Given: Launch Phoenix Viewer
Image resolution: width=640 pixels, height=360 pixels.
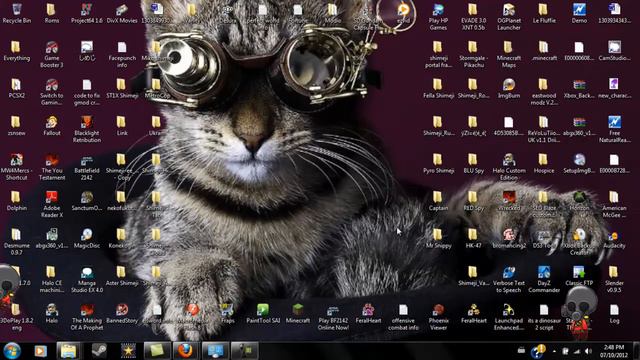Looking at the screenshot, I should pyautogui.click(x=438, y=317).
